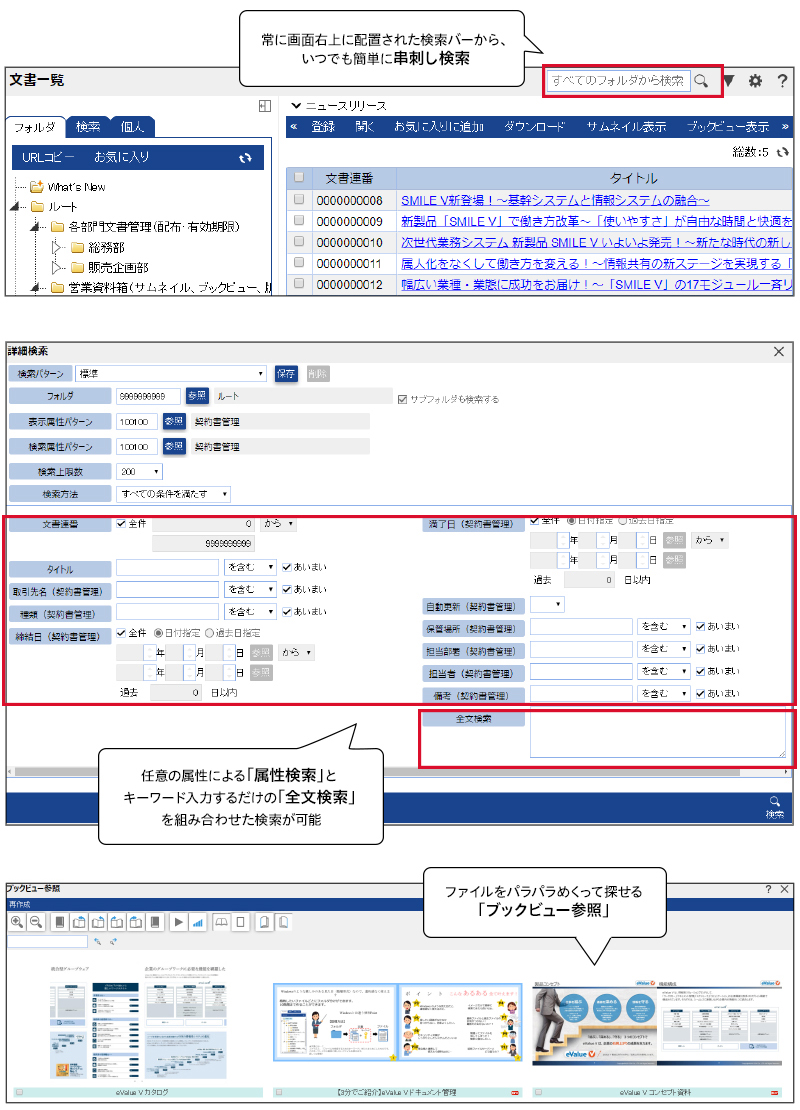Image resolution: width=800 pixels, height=1110 pixels.
Task: Open the 検索パターン dropdown
Action: (191, 373)
